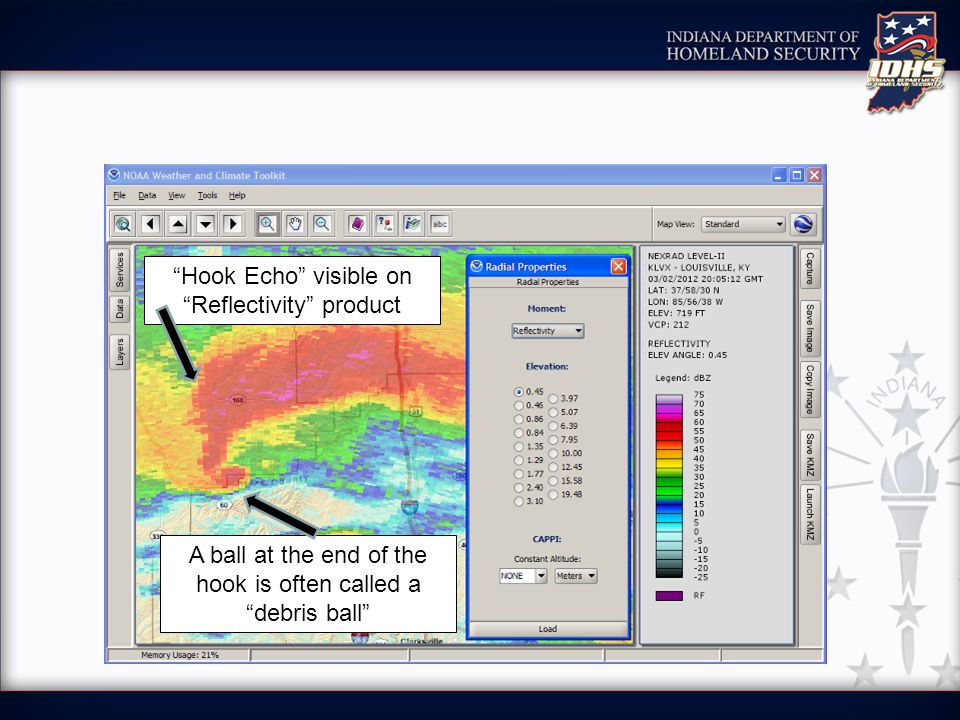Choose elevation angle 0.86
The height and width of the screenshot is (720, 960).
pyautogui.click(x=519, y=419)
